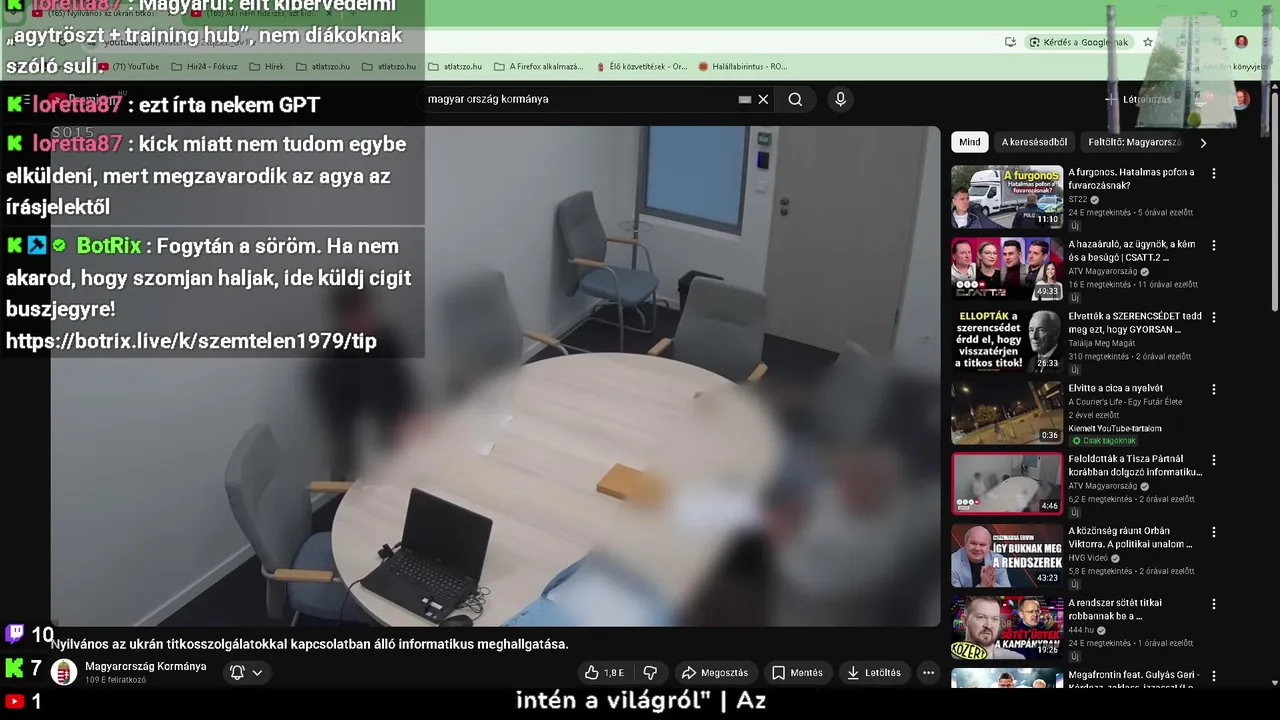Click the Mentés save button
This screenshot has height=720, width=1280.
coord(797,673)
